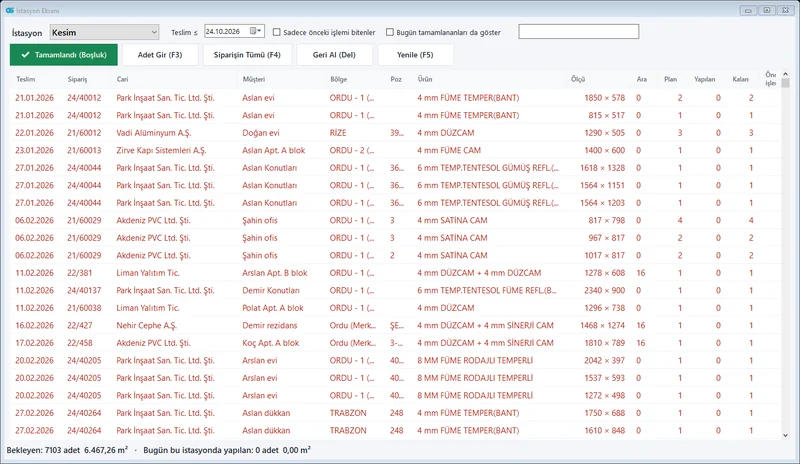Click the scroll down arrow of the list
The image size is (800, 464).
[785, 435]
